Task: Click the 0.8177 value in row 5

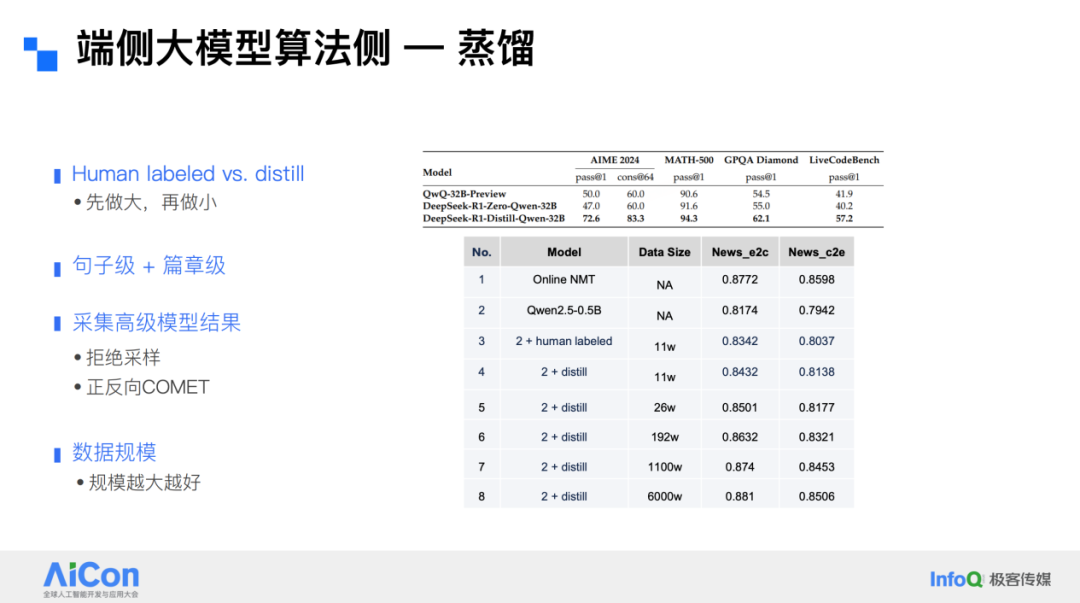Action: (x=816, y=407)
